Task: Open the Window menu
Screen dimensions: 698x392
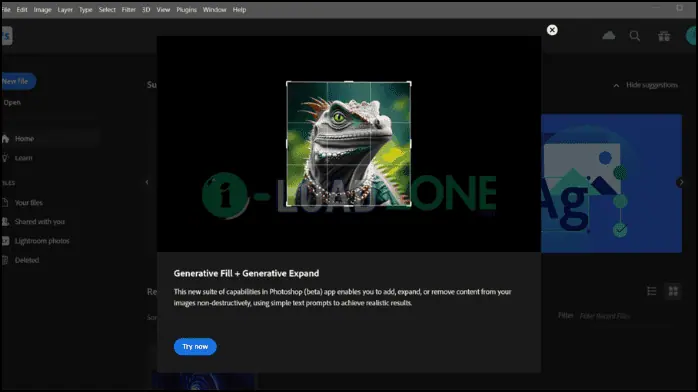Action: [x=214, y=9]
